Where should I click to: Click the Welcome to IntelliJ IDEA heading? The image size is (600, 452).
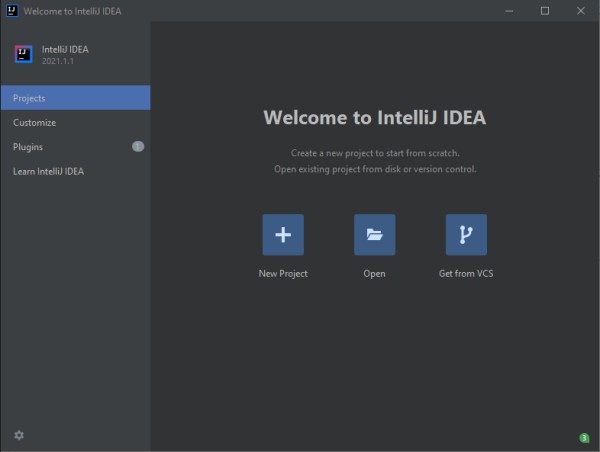pos(375,117)
